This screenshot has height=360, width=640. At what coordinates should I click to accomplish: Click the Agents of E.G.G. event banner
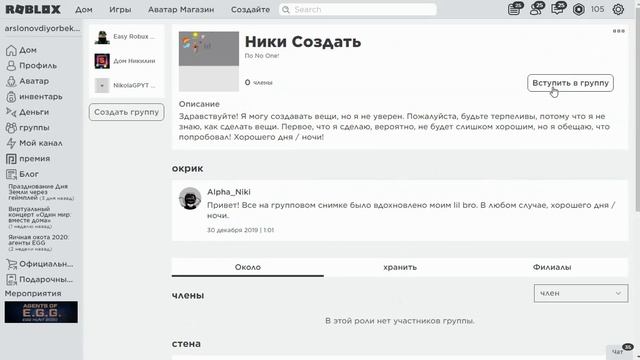41,312
